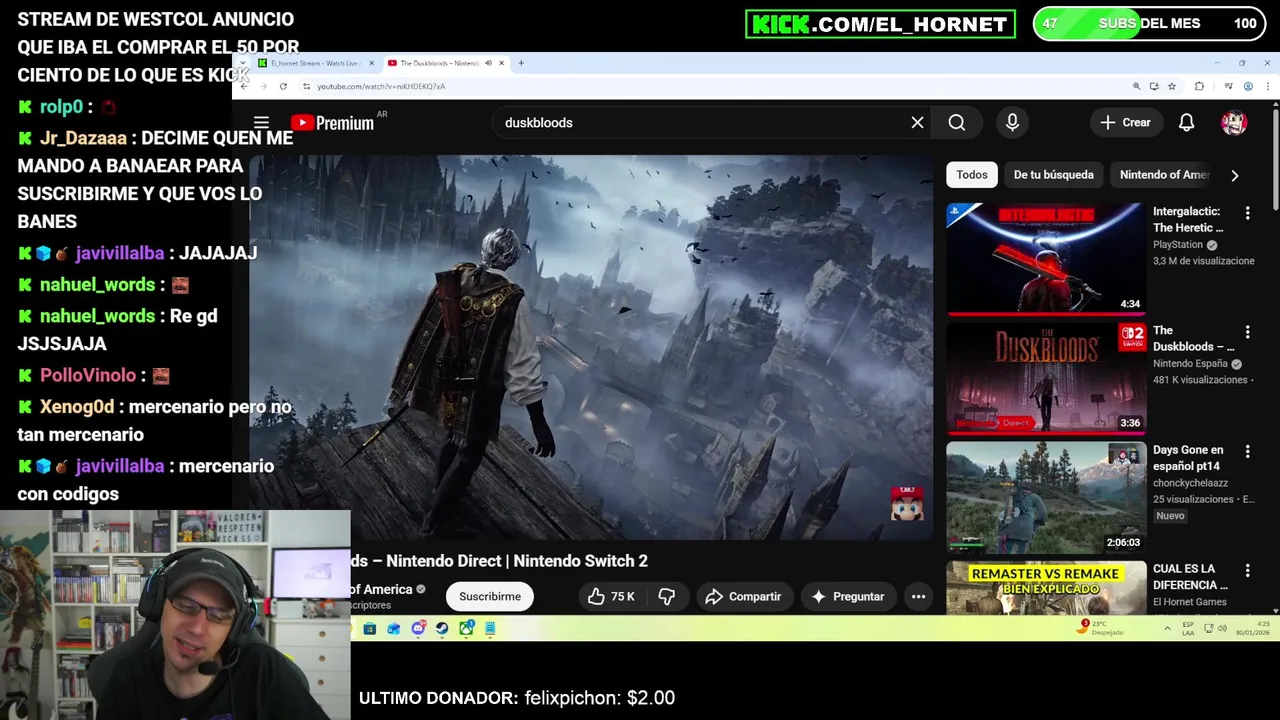Select the Todos filter chip

point(971,174)
